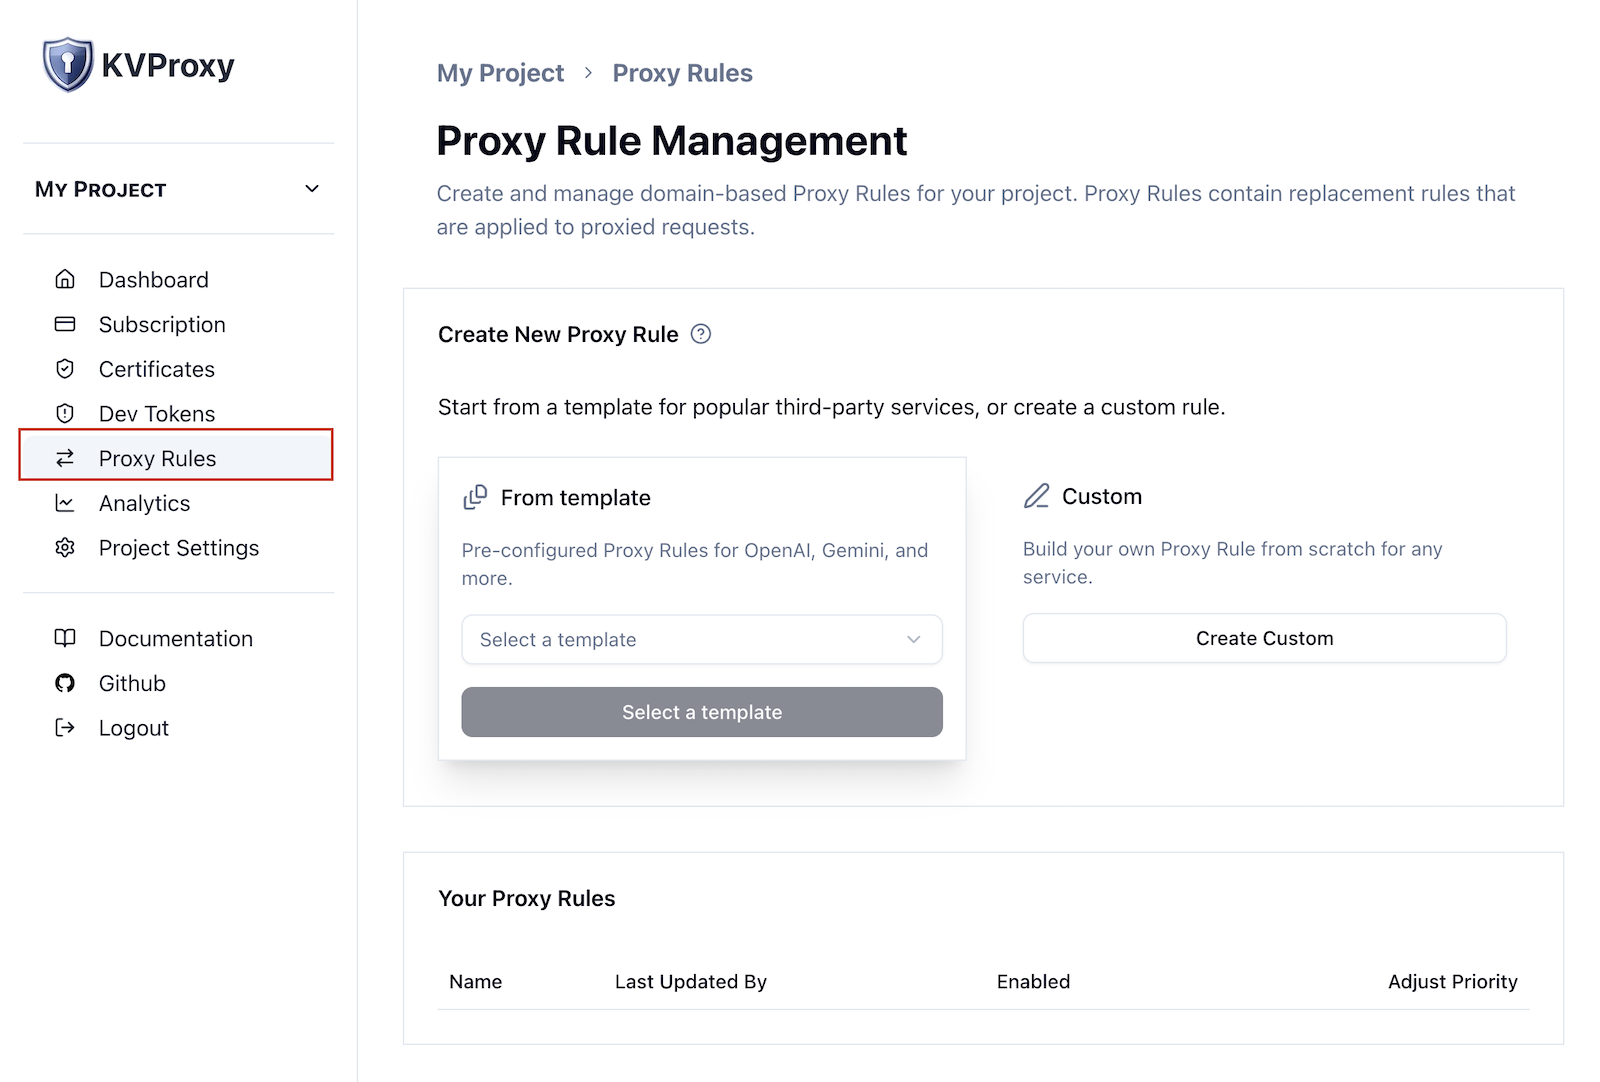Select the Analytics chart icon
The width and height of the screenshot is (1600, 1082).
(x=64, y=503)
